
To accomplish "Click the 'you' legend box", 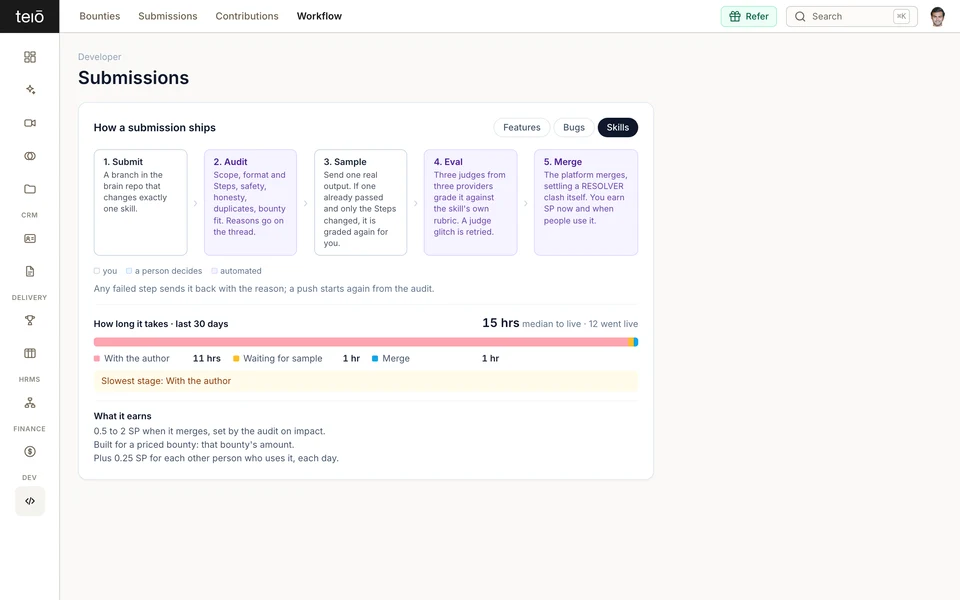I will click(x=97, y=271).
